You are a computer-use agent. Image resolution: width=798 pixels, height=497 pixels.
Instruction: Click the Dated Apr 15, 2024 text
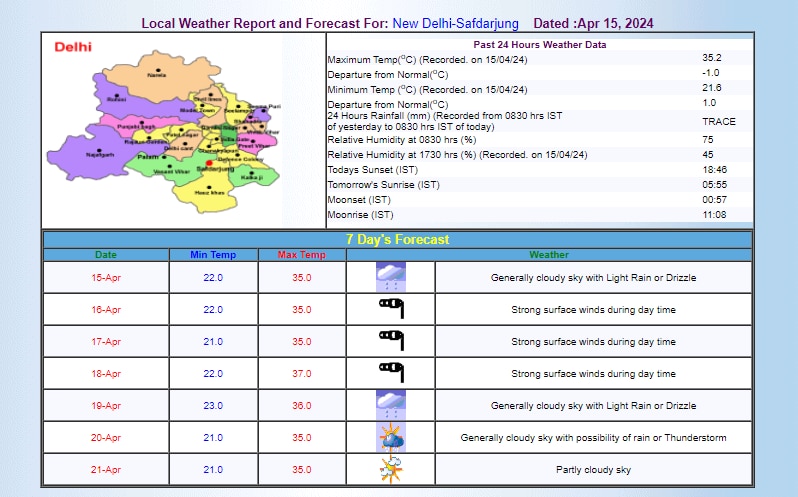coord(593,23)
